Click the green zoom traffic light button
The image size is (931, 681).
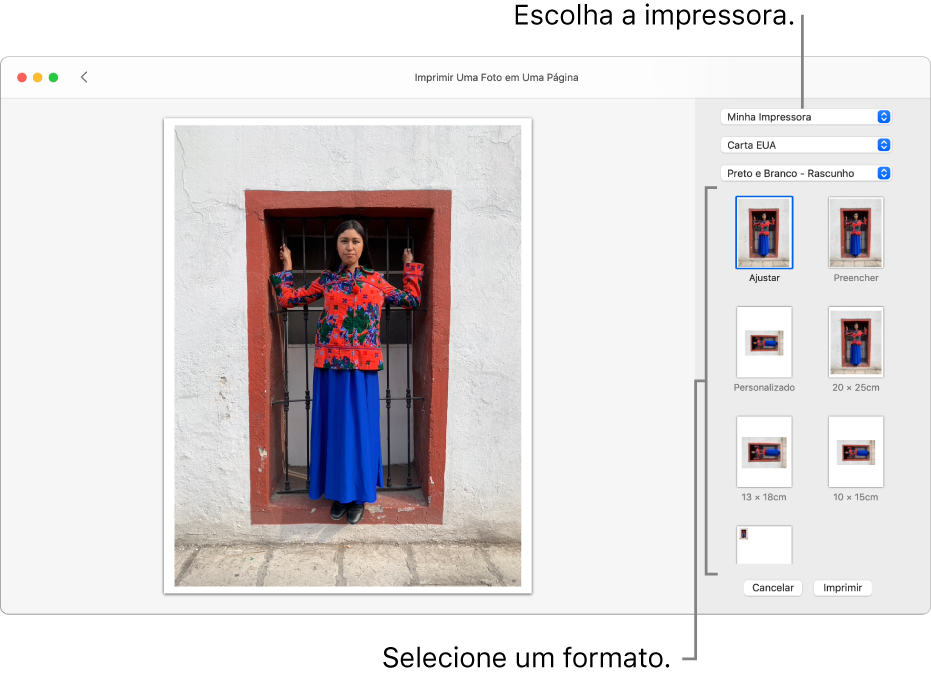click(51, 76)
